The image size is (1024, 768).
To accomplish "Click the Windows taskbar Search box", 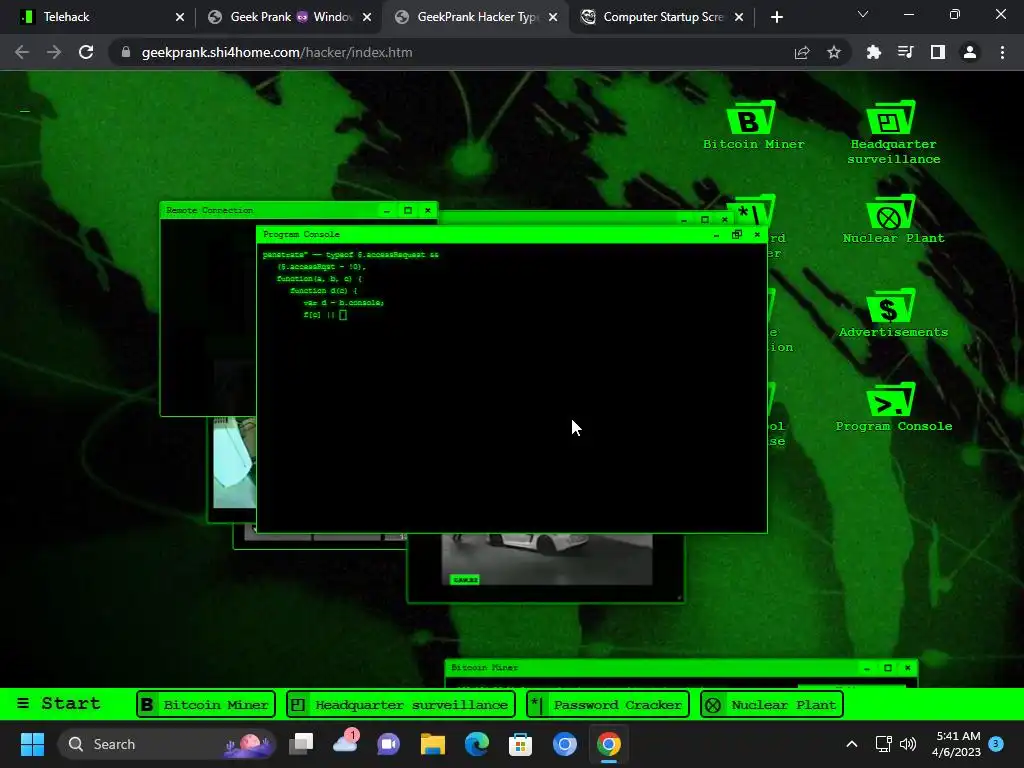I will pos(167,744).
